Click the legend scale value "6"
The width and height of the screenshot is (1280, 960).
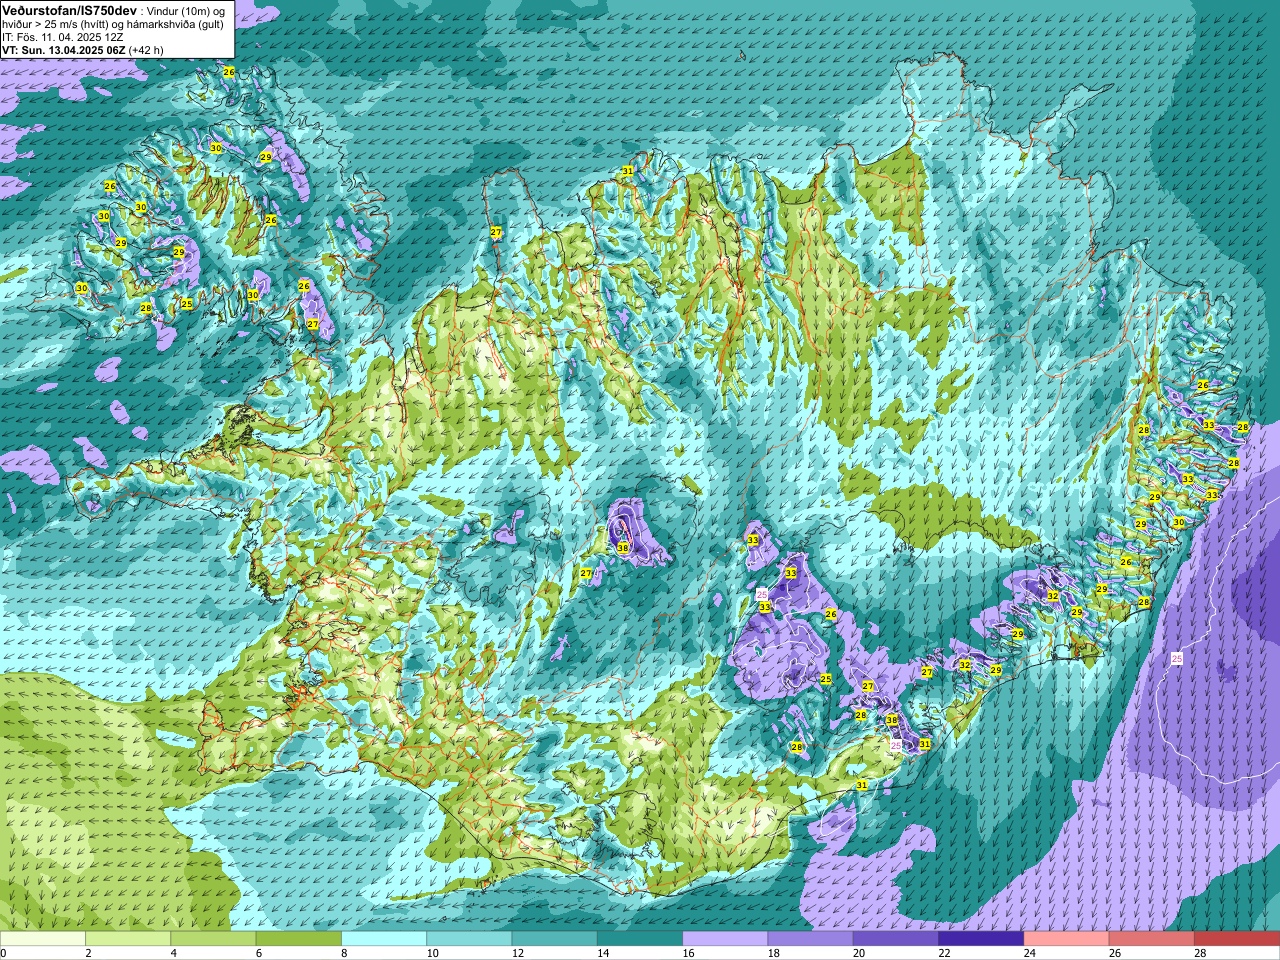tap(259, 953)
